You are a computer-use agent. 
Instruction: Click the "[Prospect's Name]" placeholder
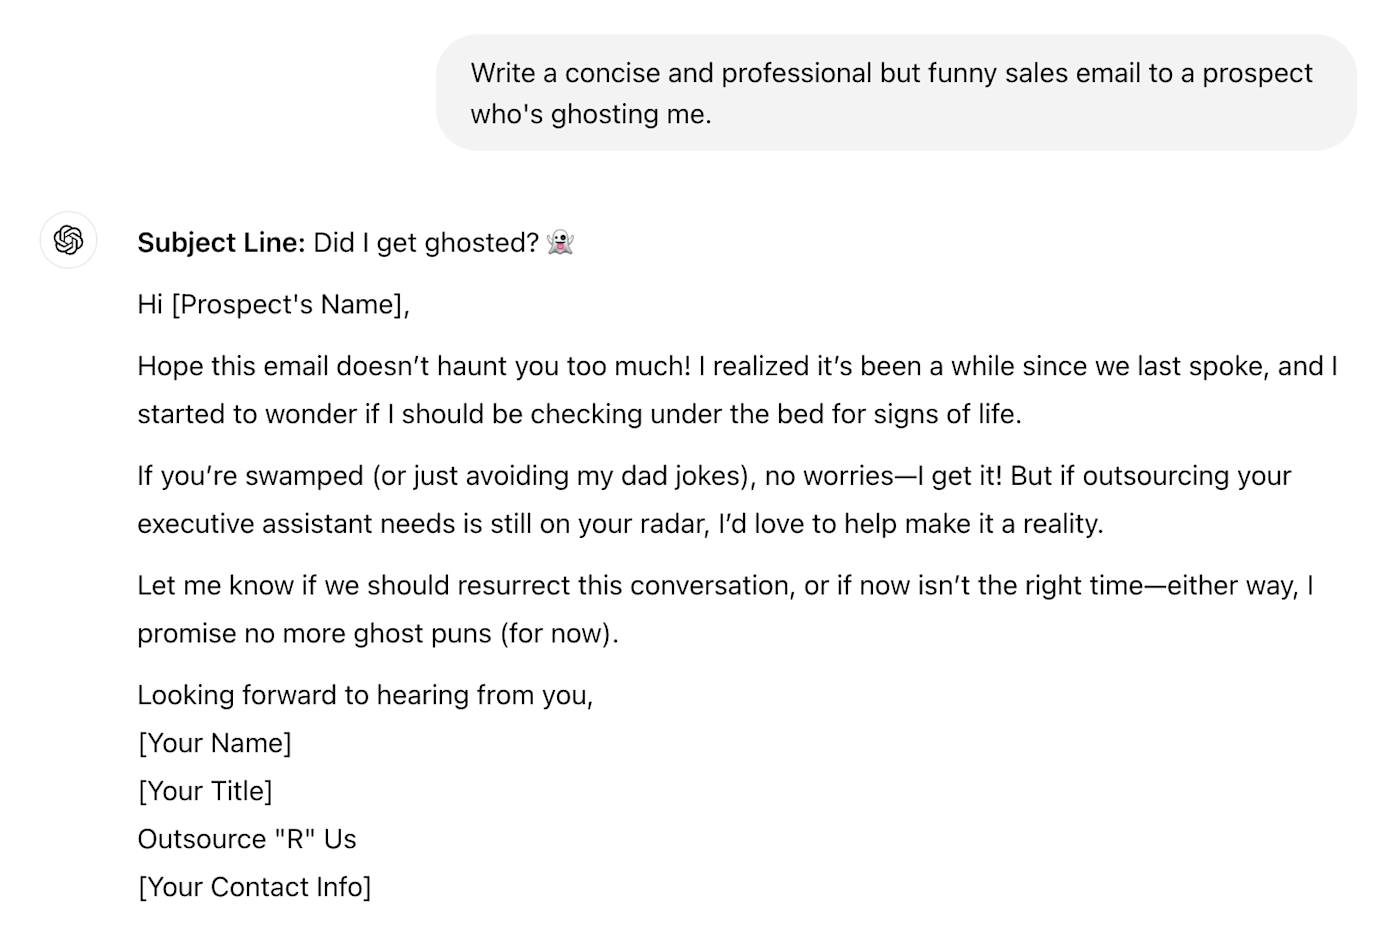[x=288, y=304]
